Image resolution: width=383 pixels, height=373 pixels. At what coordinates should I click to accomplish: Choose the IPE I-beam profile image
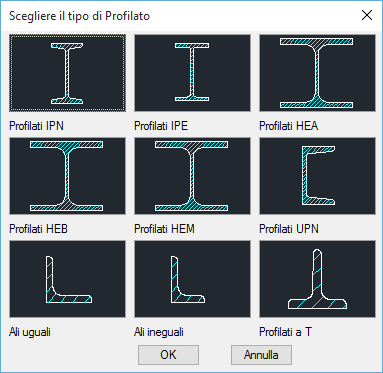(x=192, y=73)
